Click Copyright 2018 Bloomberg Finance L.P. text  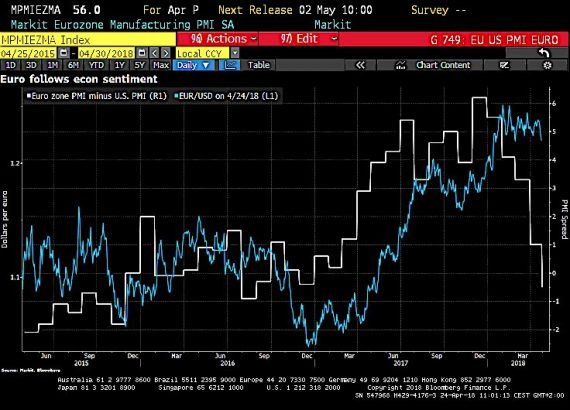click(x=438, y=387)
